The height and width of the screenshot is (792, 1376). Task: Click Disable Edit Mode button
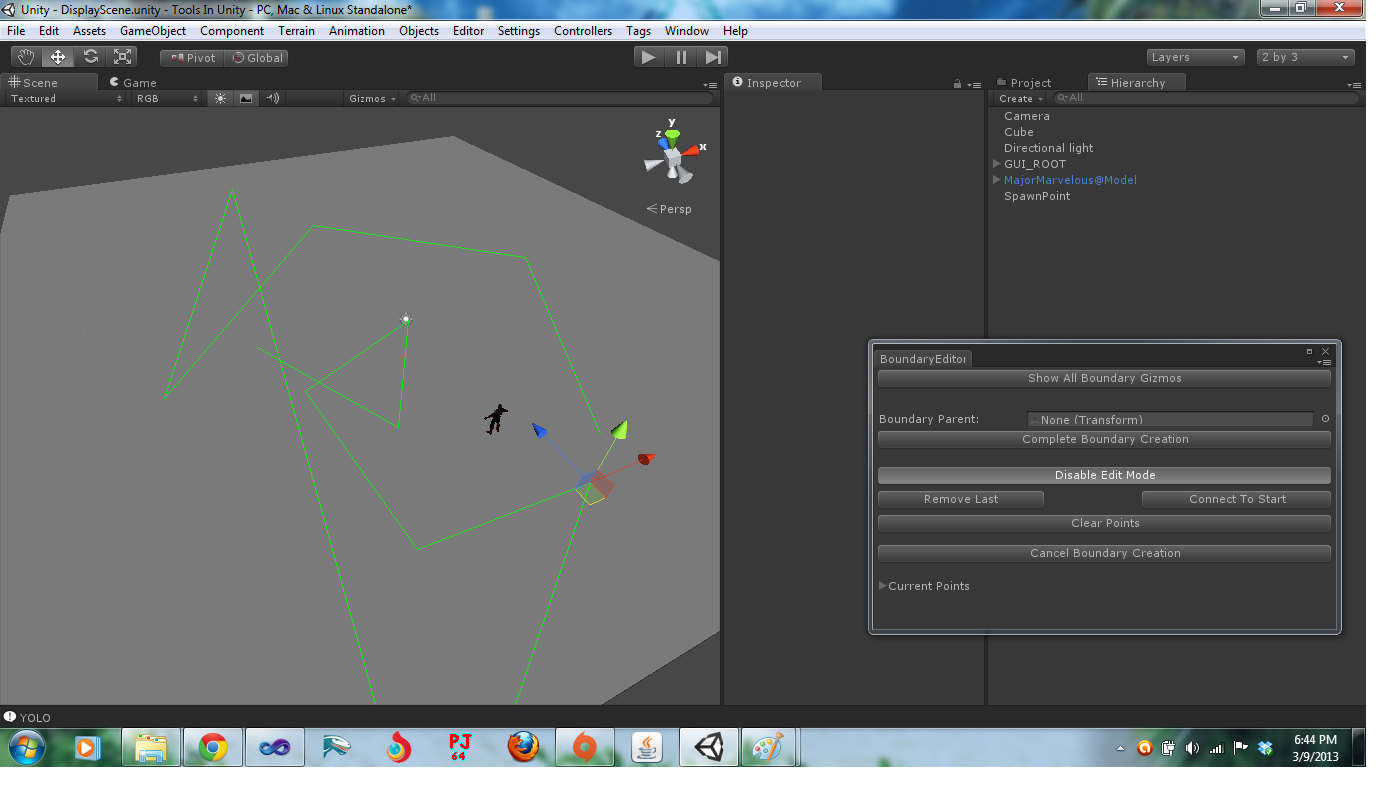1104,475
